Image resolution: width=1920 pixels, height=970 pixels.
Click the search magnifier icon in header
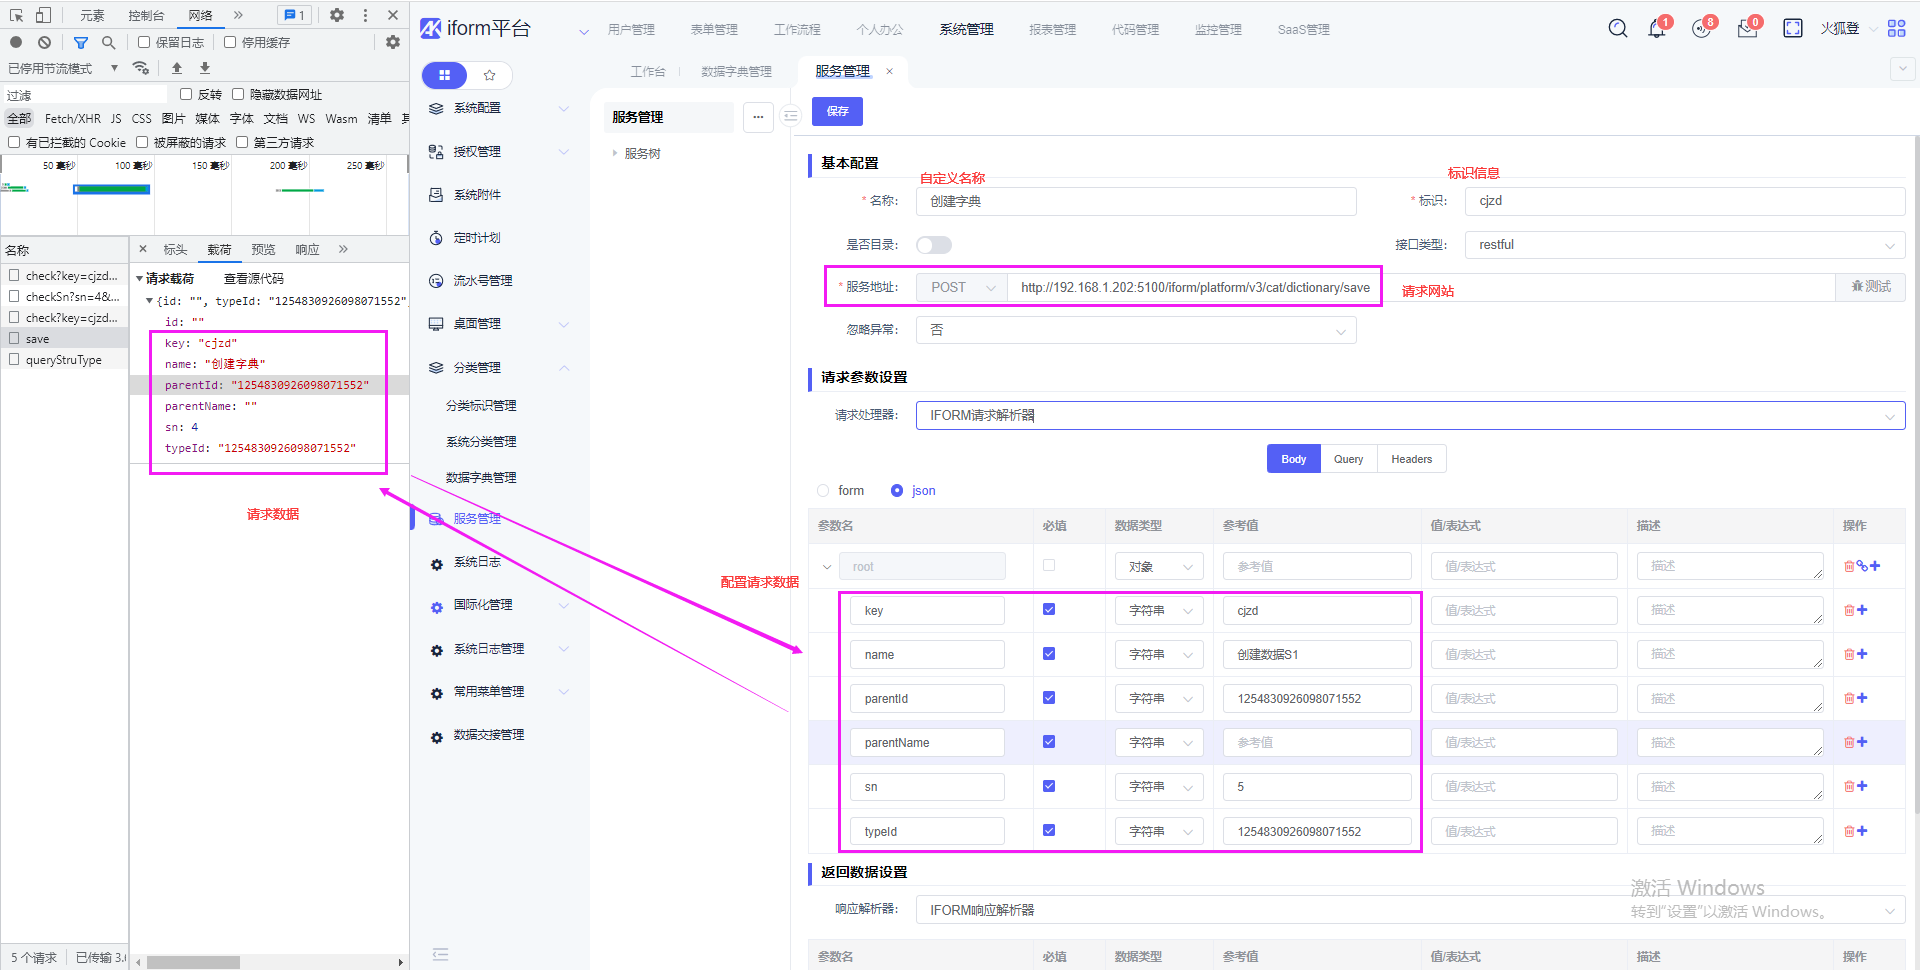[1617, 29]
